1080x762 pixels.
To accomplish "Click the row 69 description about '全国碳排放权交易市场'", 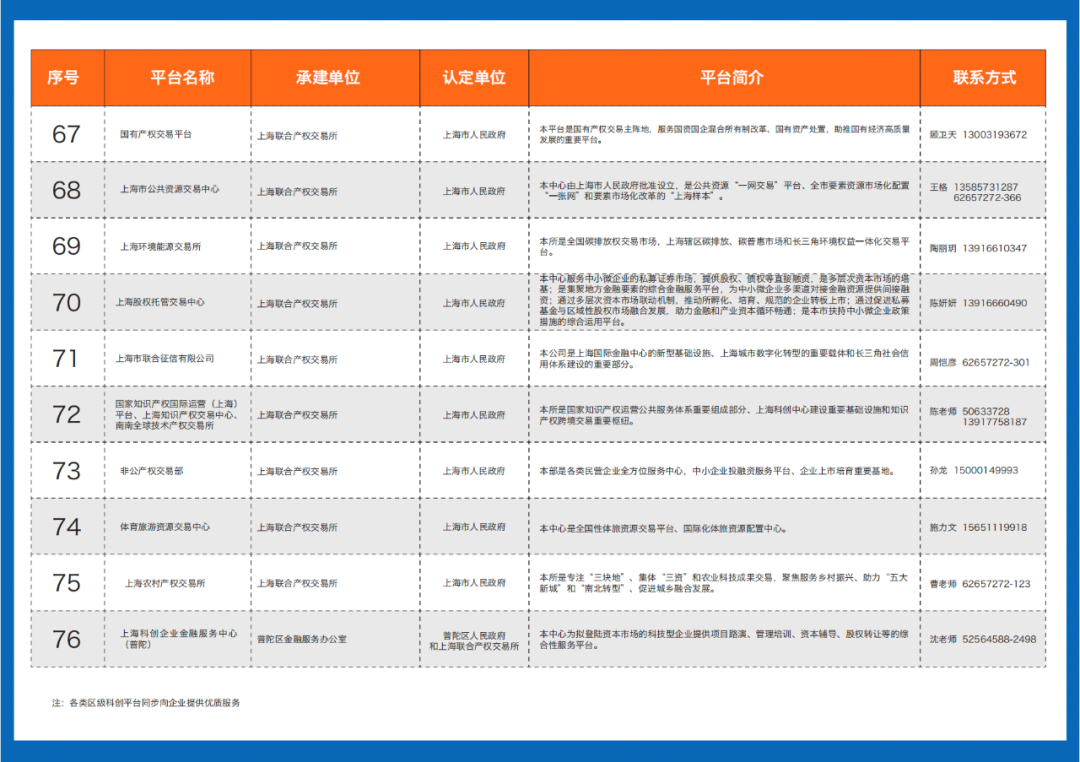I will 725,247.
